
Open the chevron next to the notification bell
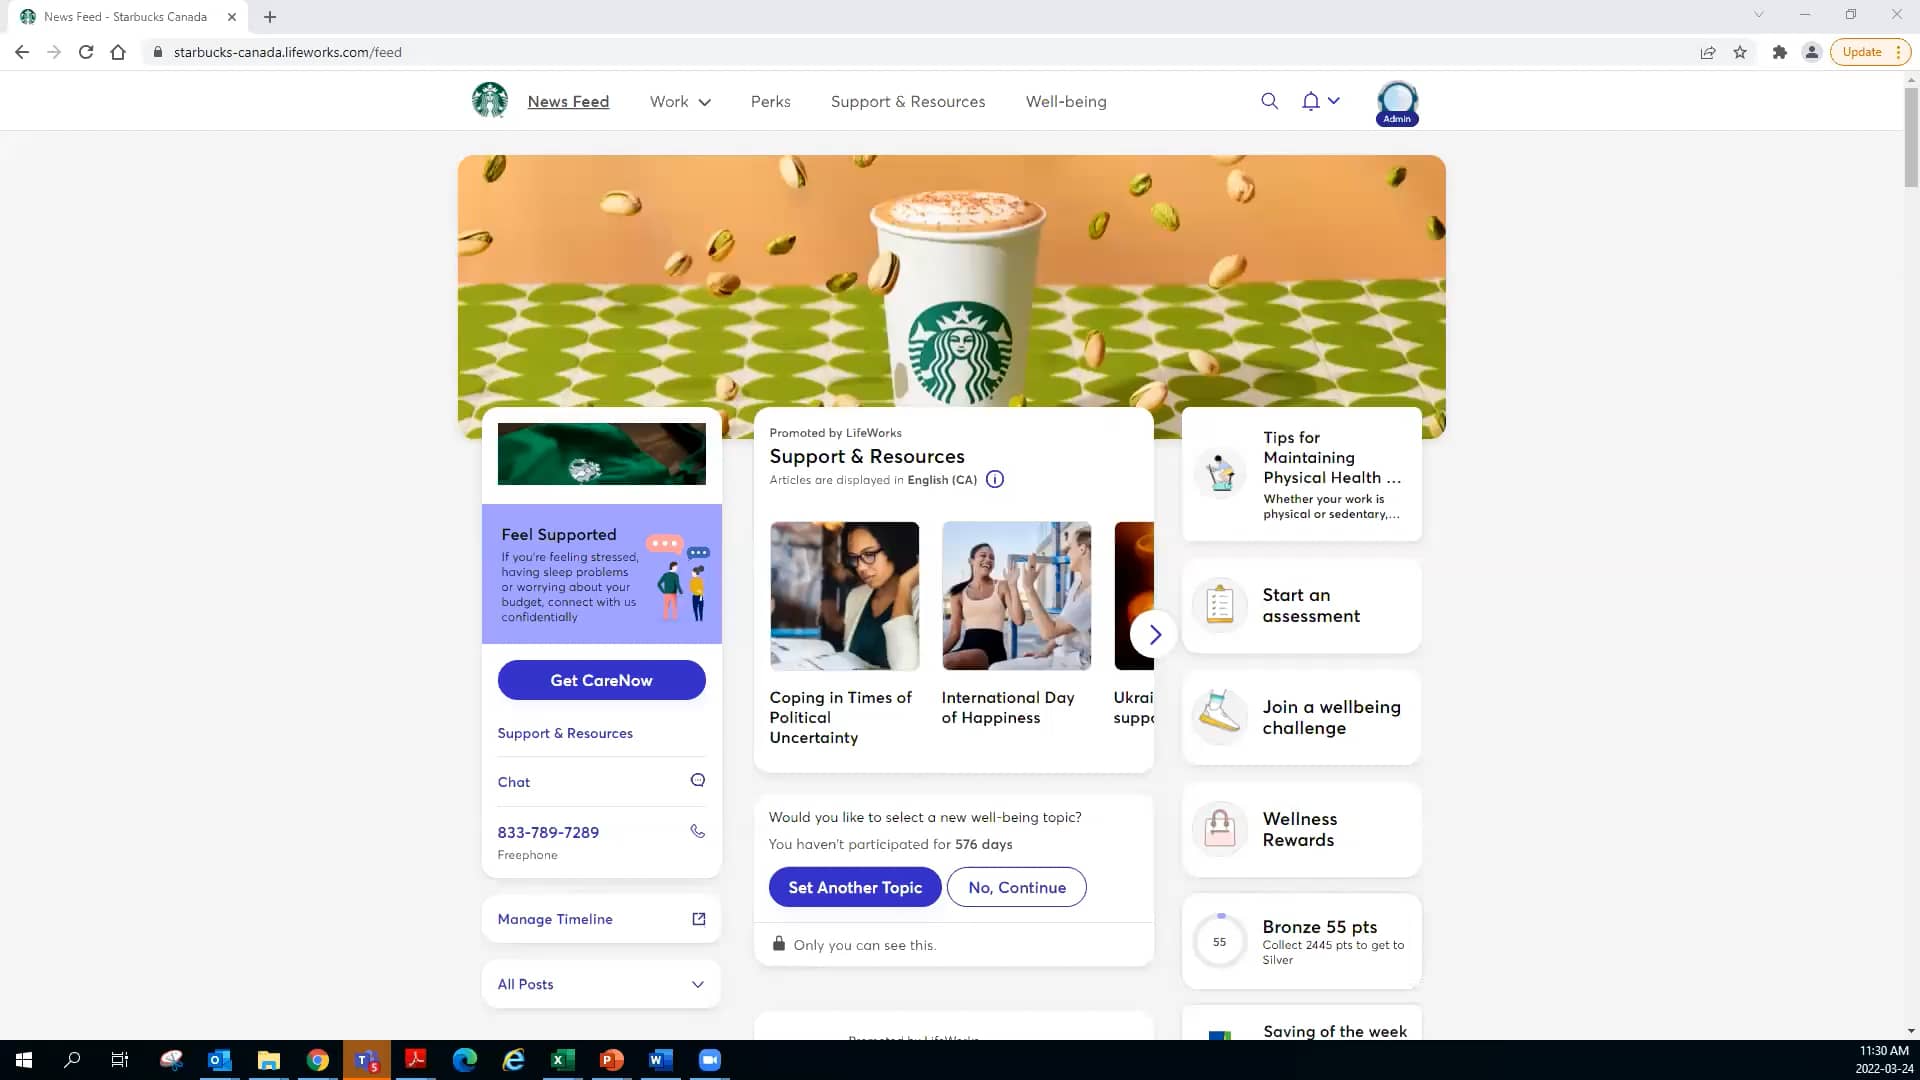click(x=1334, y=101)
